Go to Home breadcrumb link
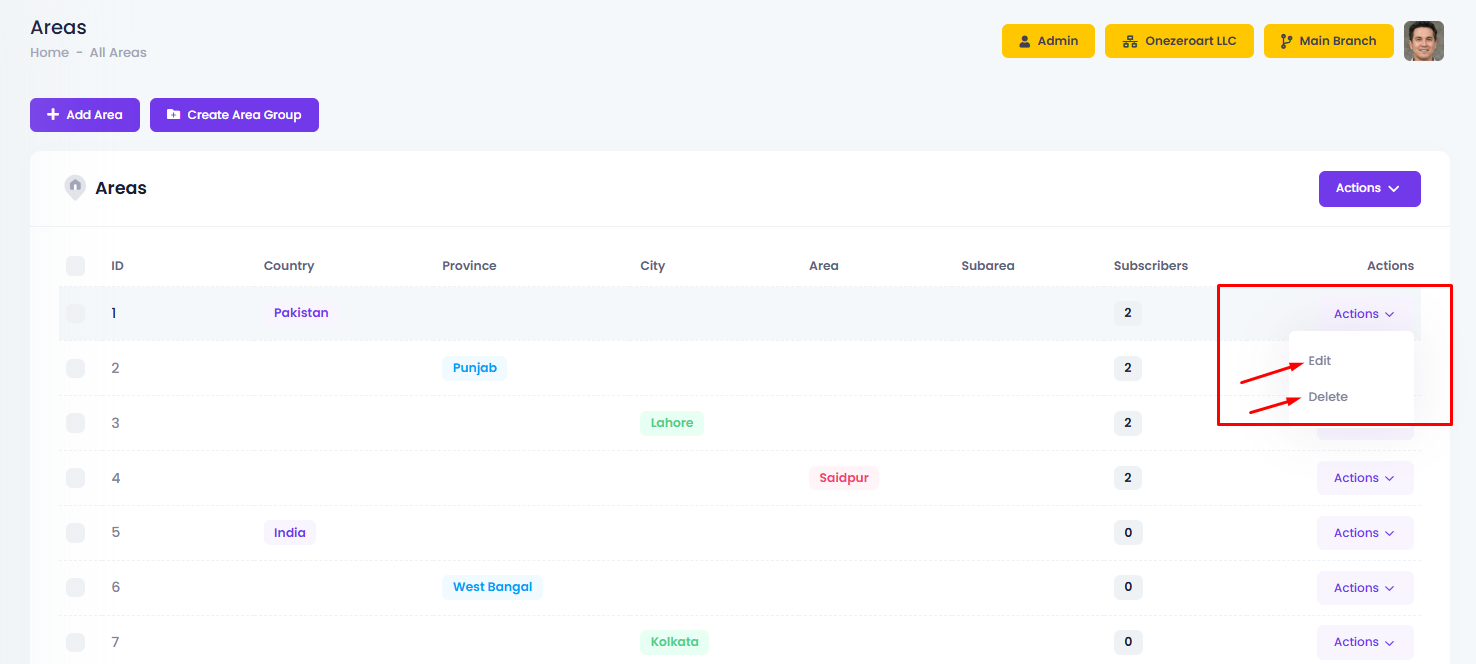 coord(49,53)
